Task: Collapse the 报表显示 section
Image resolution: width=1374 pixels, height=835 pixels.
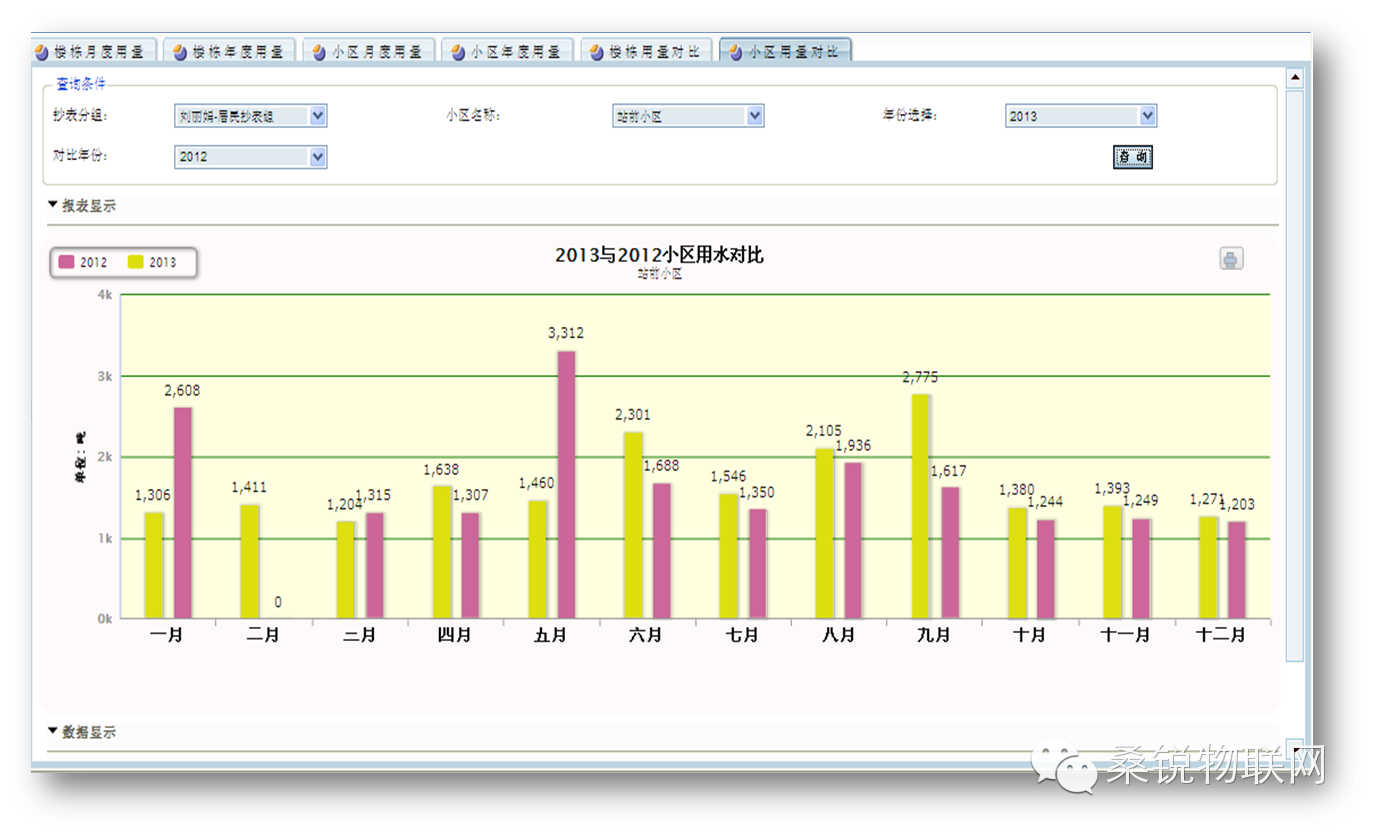Action: 82,206
